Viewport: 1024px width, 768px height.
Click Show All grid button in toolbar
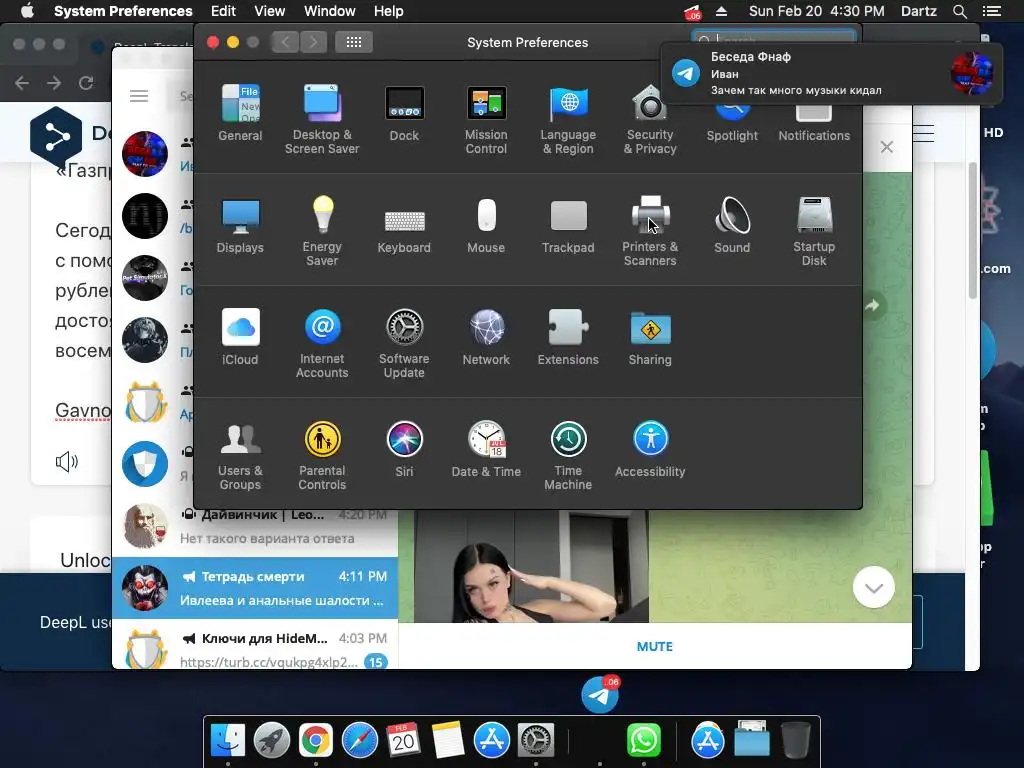354,42
